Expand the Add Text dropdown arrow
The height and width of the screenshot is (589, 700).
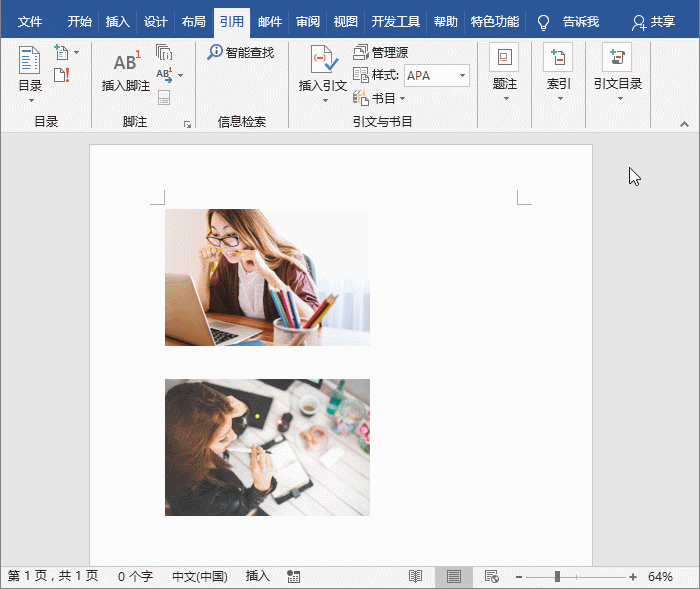(76, 52)
